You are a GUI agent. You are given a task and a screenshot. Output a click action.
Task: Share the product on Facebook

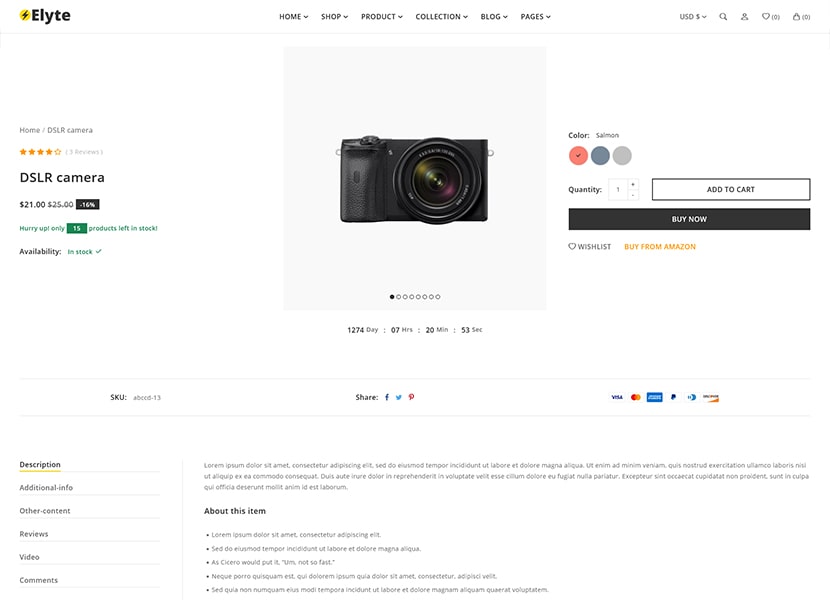coord(386,397)
